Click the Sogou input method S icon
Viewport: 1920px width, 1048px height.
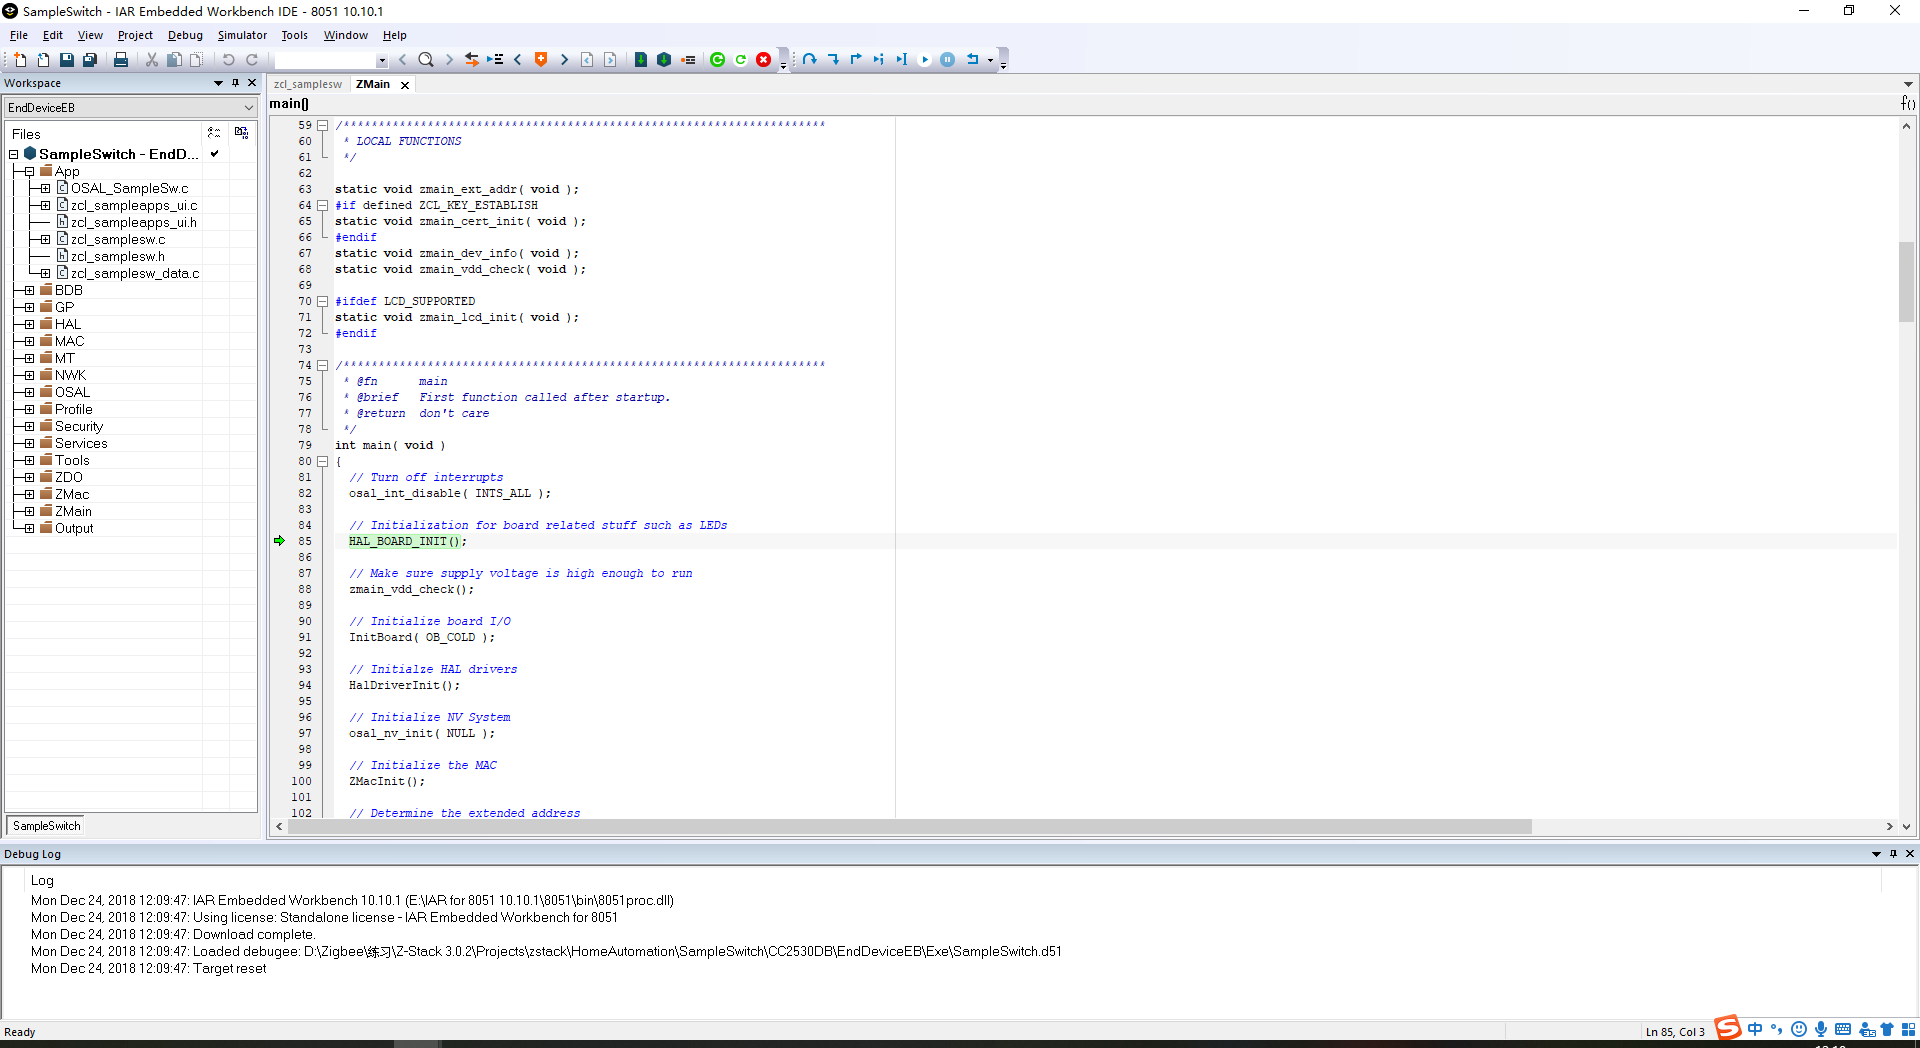1727,1028
